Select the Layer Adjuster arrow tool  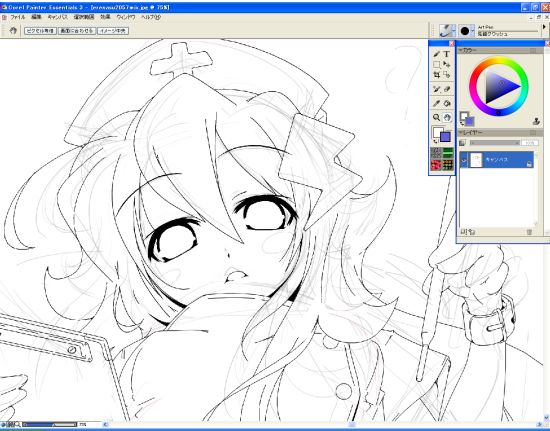447,65
